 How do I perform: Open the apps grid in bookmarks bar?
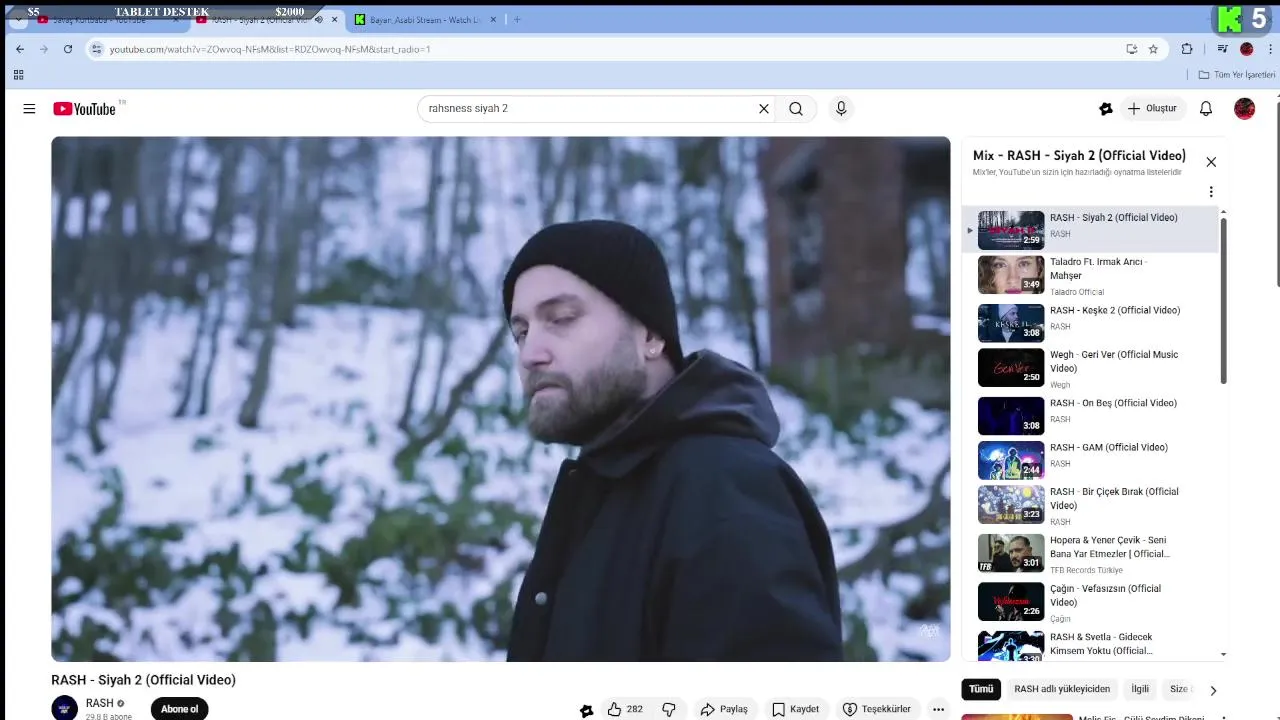[x=18, y=75]
